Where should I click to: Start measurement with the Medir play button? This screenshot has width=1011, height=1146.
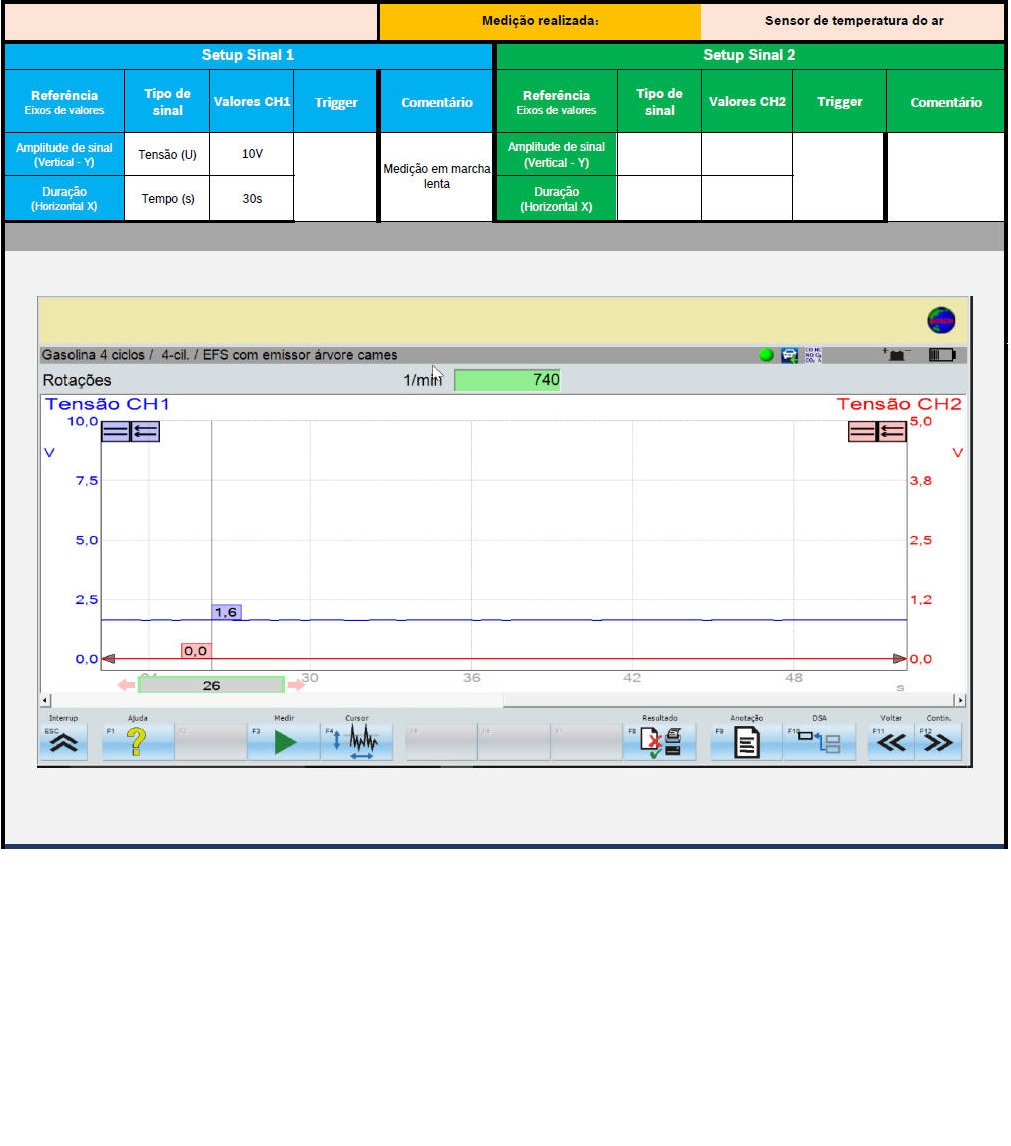pos(284,743)
